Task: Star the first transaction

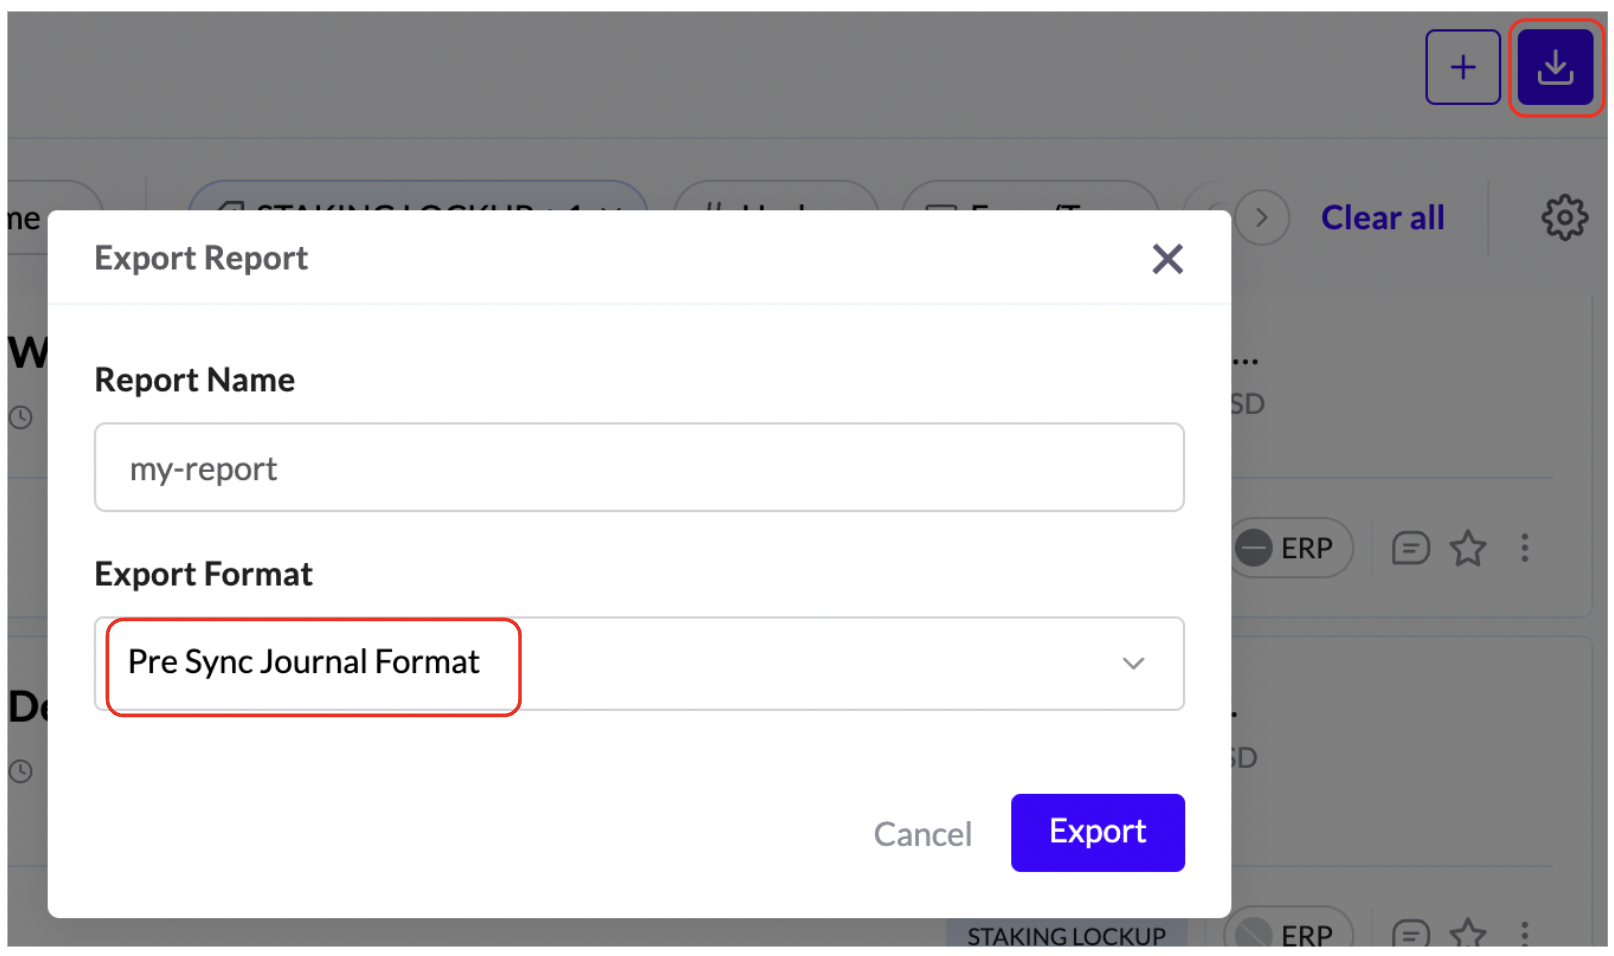Action: coord(1467,548)
